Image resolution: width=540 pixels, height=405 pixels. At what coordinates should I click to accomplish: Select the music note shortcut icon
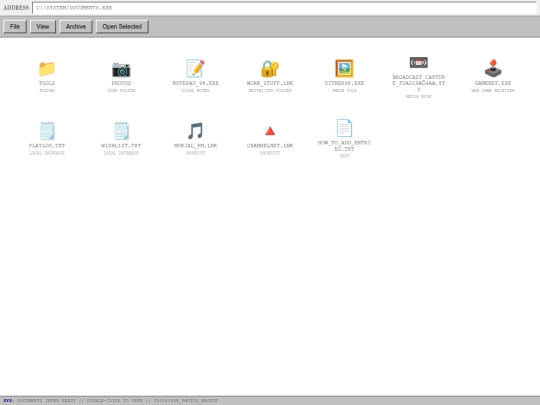195,131
